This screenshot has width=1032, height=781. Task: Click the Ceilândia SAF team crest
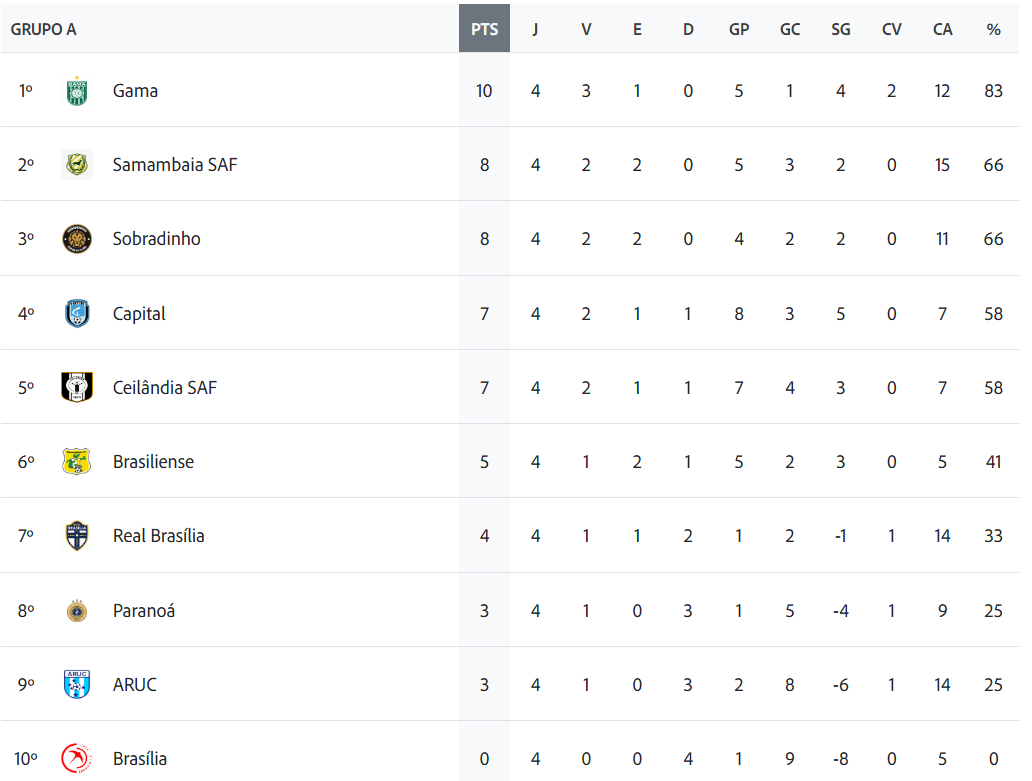[x=77, y=388]
